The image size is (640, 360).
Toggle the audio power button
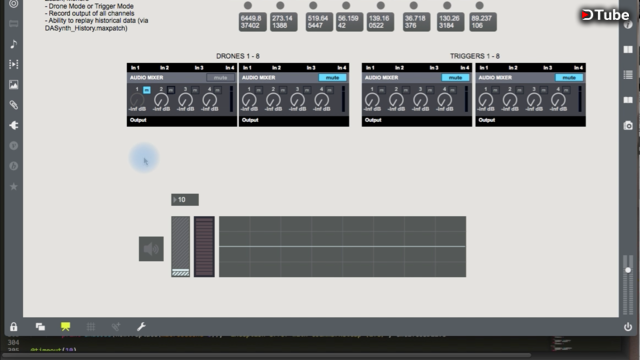pos(628,327)
